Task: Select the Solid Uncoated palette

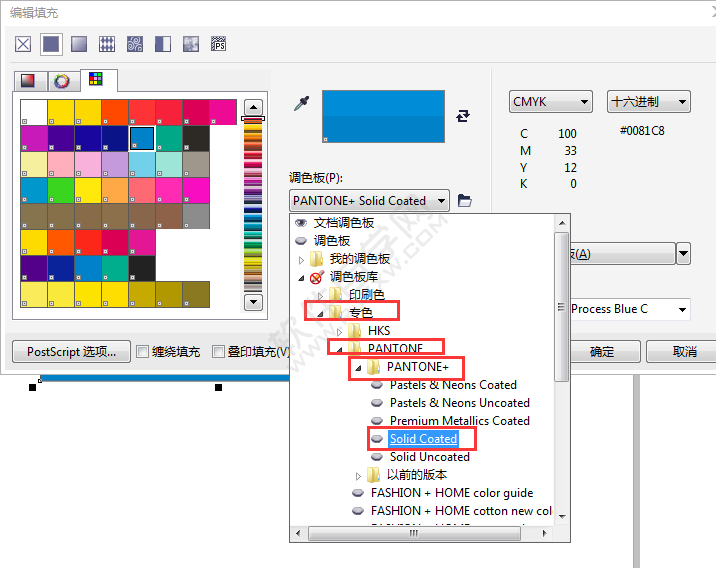Action: [429, 457]
